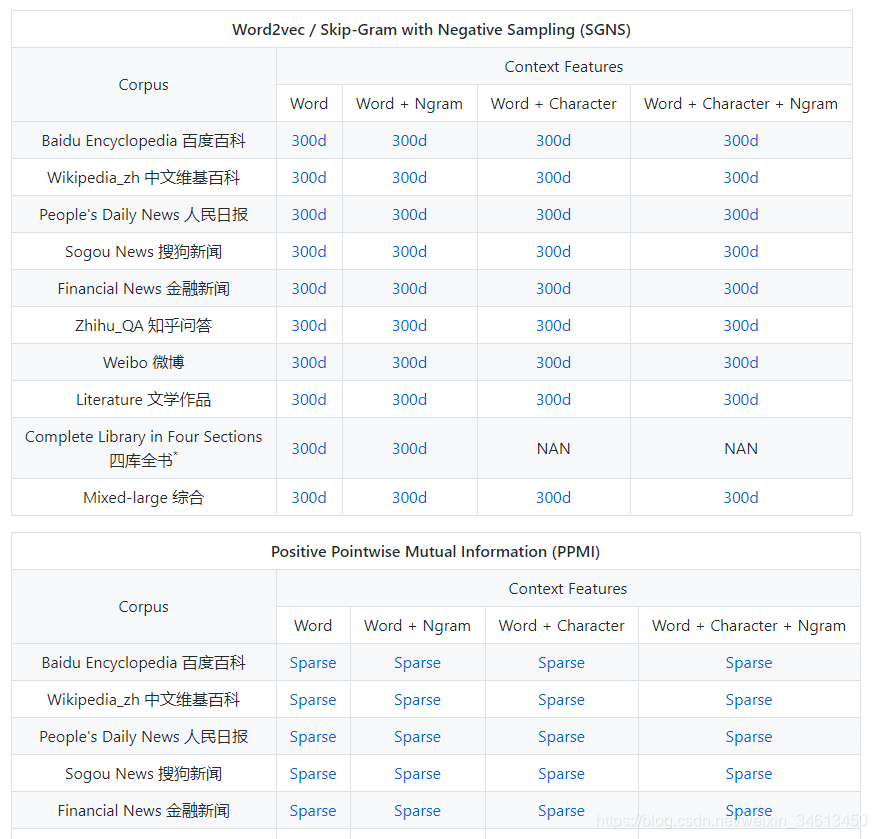This screenshot has height=839, width=877.
Task: Open SGNS Wikipedia_zh Word + Character 300d
Action: tap(554, 177)
